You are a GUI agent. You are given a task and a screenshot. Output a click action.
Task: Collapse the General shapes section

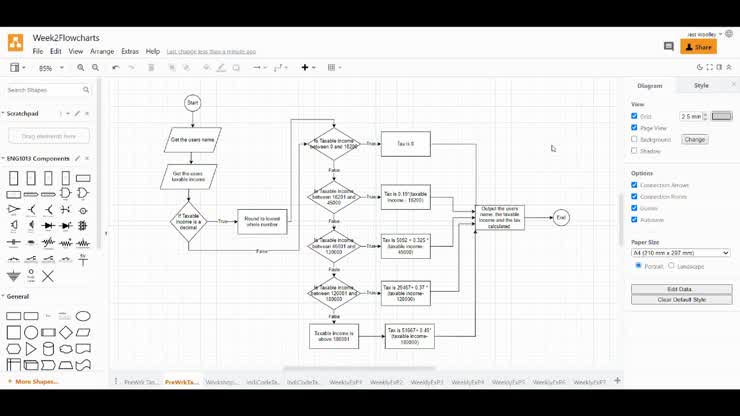3,297
